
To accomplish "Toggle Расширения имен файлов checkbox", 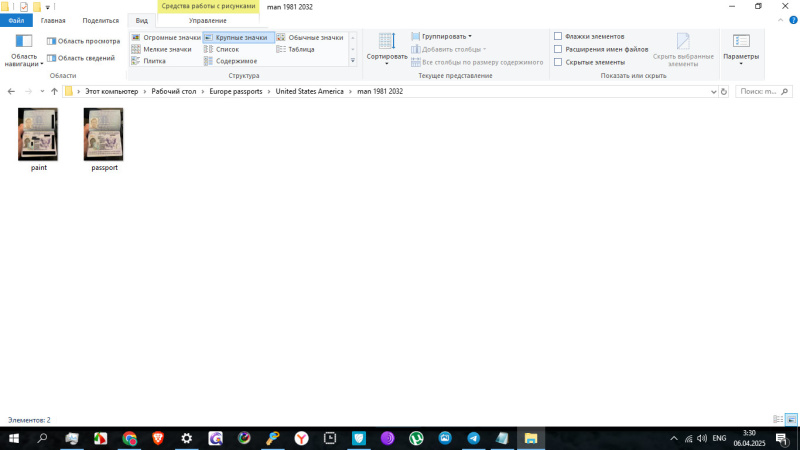I will click(558, 49).
